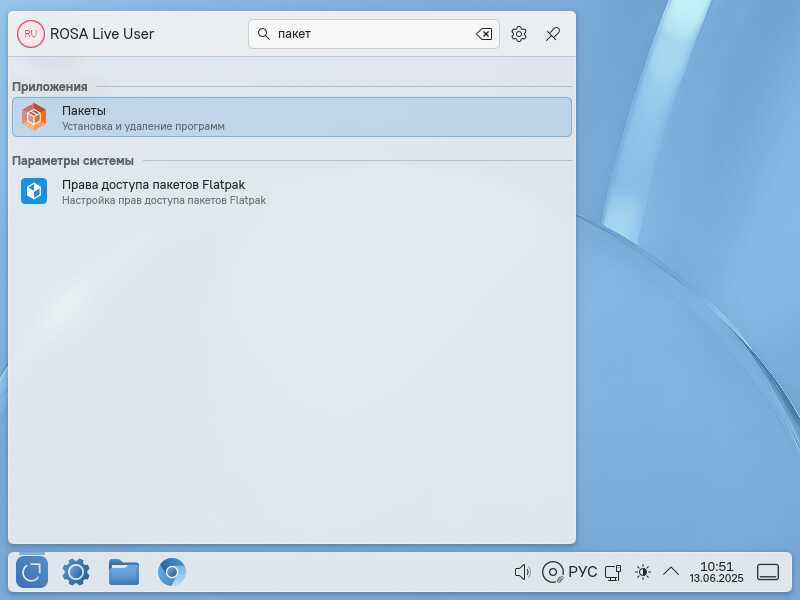Click the ROSA Live User avatar
Image resolution: width=800 pixels, height=600 pixels.
coord(30,34)
